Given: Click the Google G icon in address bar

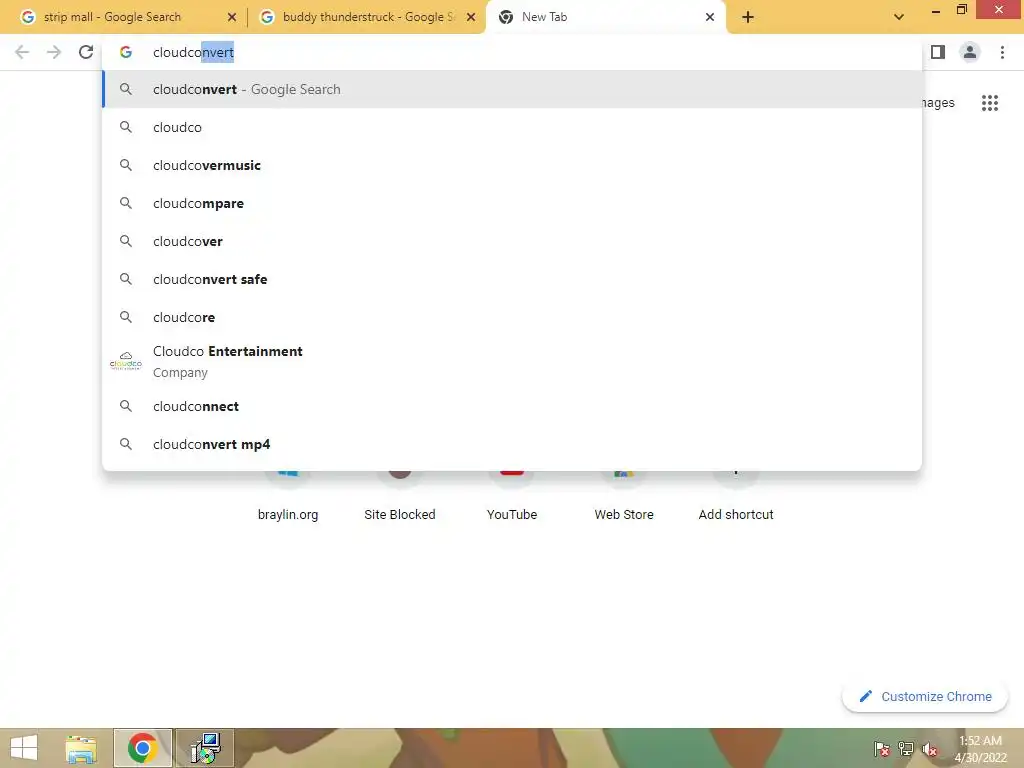Looking at the screenshot, I should [x=126, y=52].
